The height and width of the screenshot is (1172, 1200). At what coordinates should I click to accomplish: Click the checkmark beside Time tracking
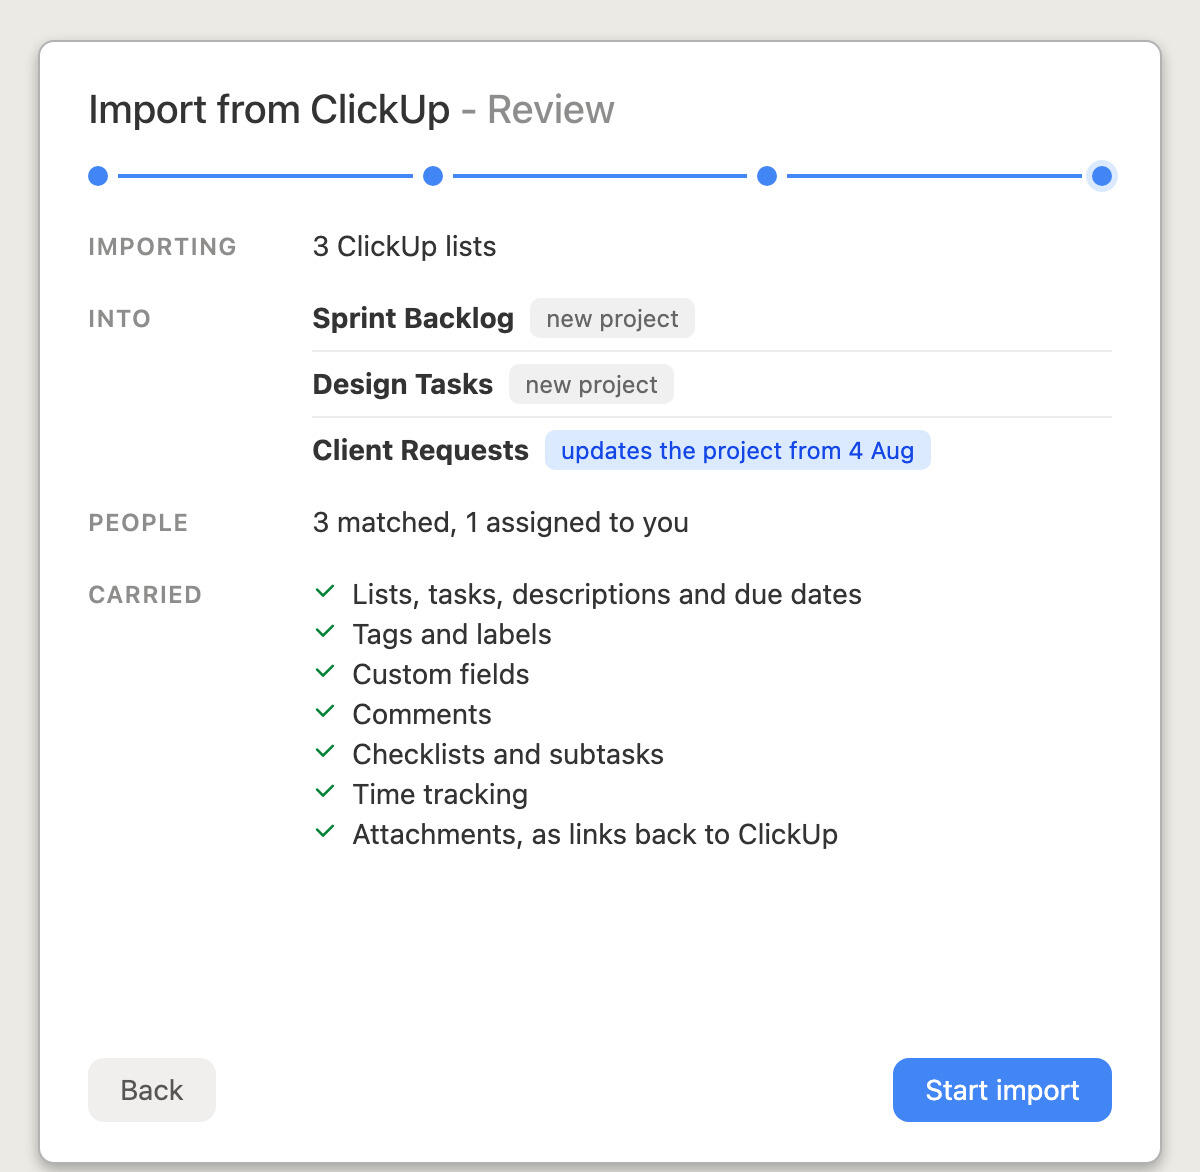coord(324,792)
